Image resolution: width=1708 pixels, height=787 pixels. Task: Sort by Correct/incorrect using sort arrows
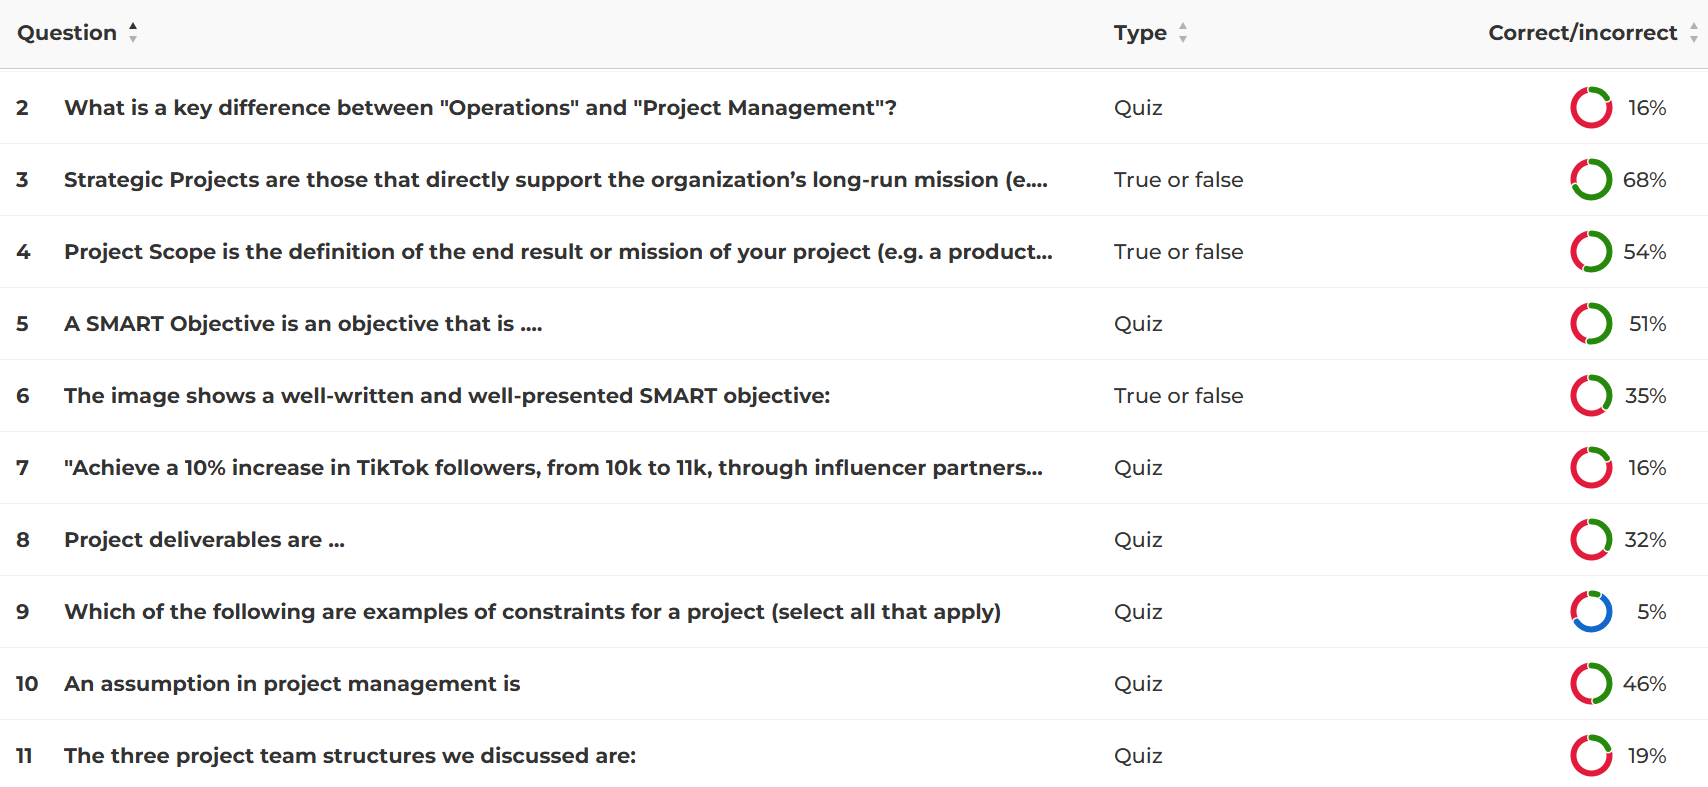pos(1693,33)
